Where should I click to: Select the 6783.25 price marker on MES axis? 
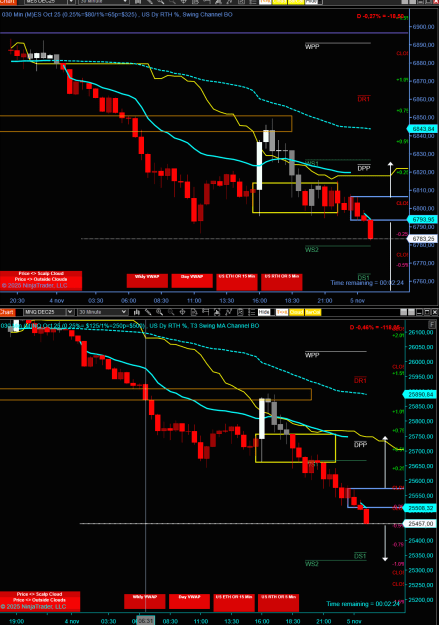coord(423,238)
